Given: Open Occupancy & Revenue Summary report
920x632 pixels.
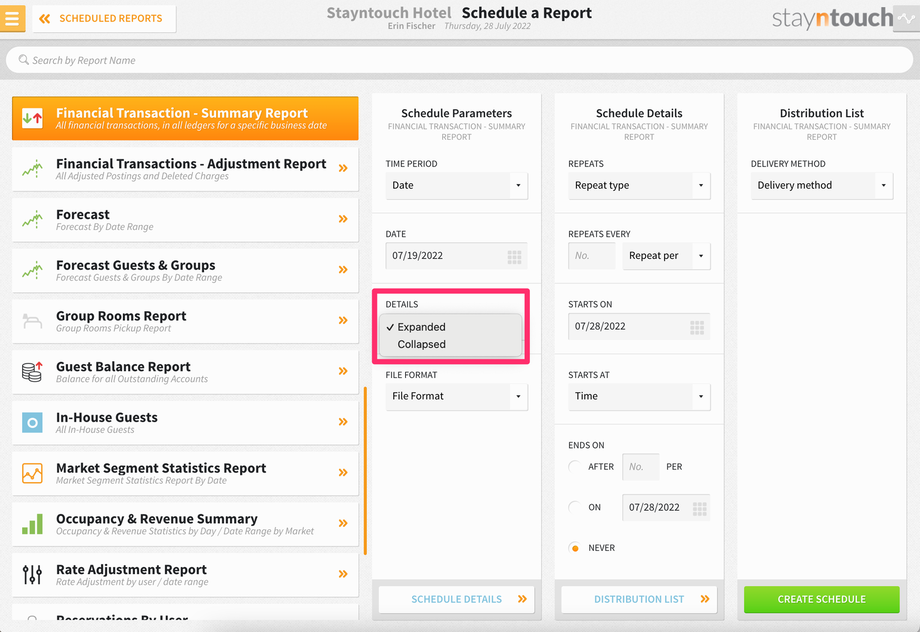Looking at the screenshot, I should 185,524.
